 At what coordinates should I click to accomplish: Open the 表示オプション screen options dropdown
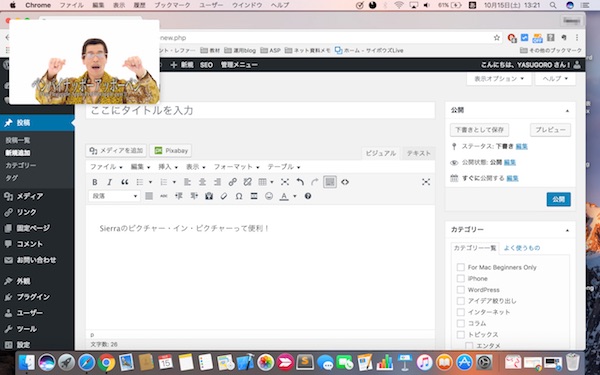(x=499, y=79)
